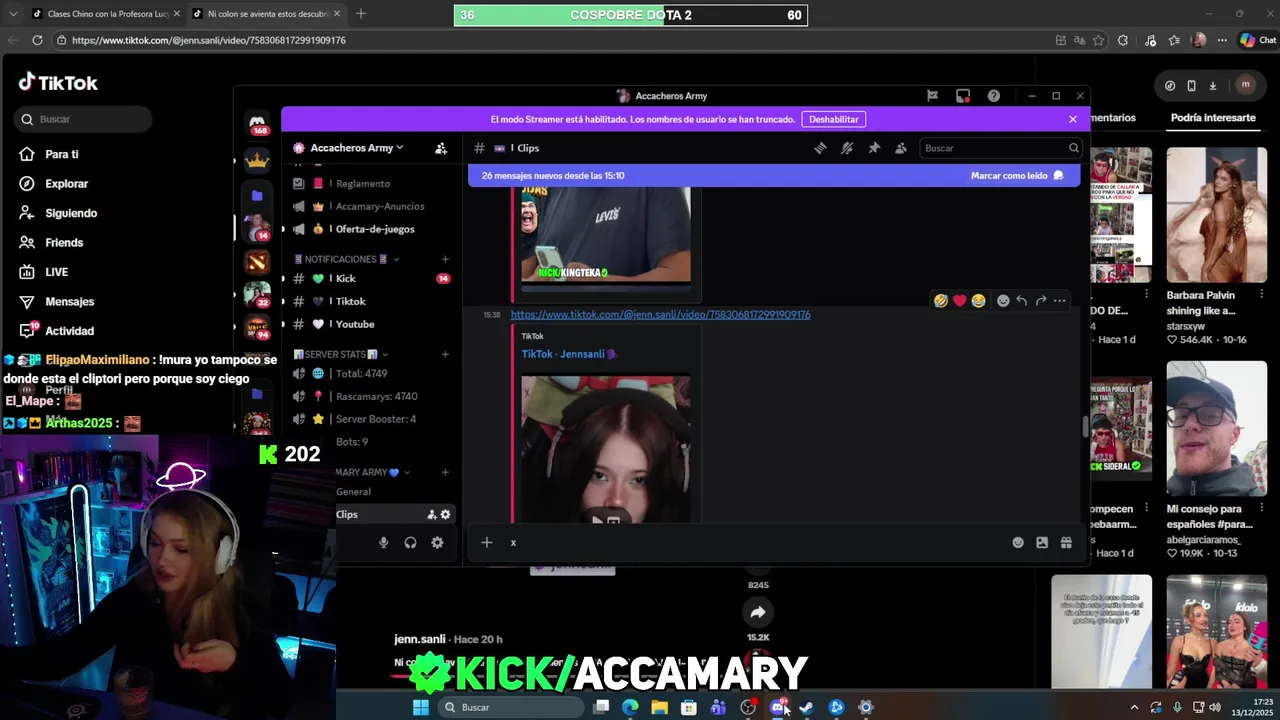Open emoji picker in Discord message bar
The width and height of the screenshot is (1280, 720).
1018,542
